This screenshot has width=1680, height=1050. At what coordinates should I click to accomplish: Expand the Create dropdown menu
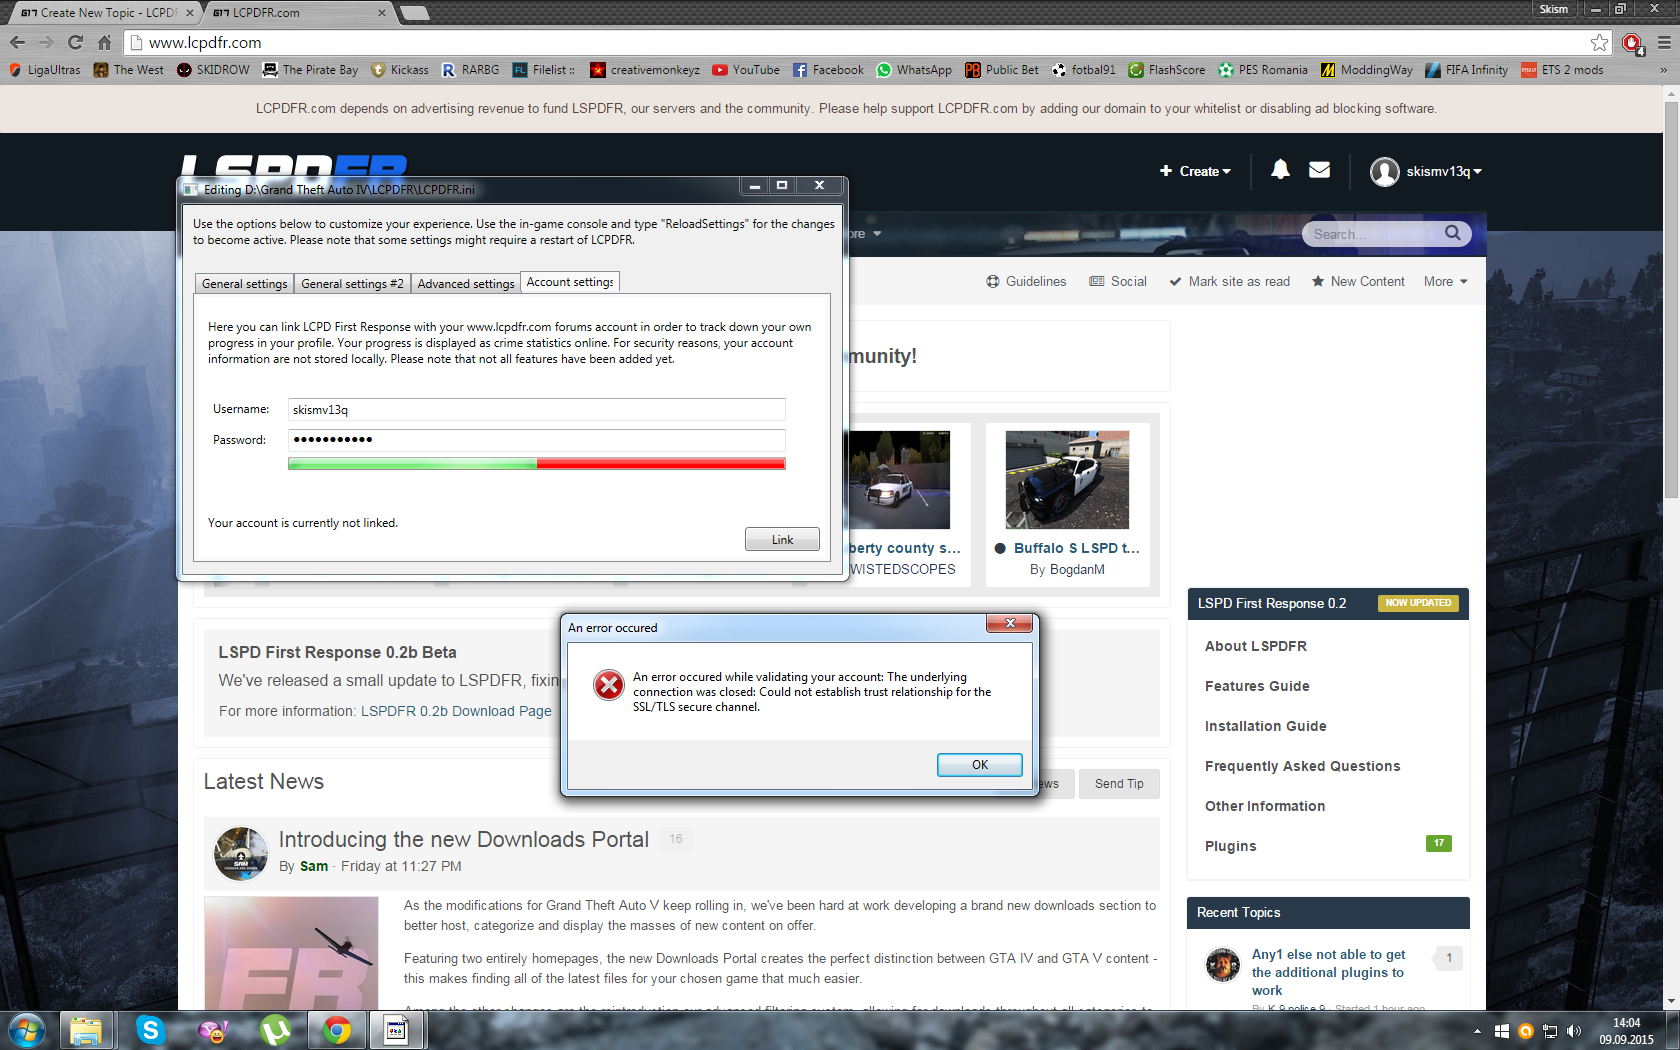click(x=1196, y=171)
